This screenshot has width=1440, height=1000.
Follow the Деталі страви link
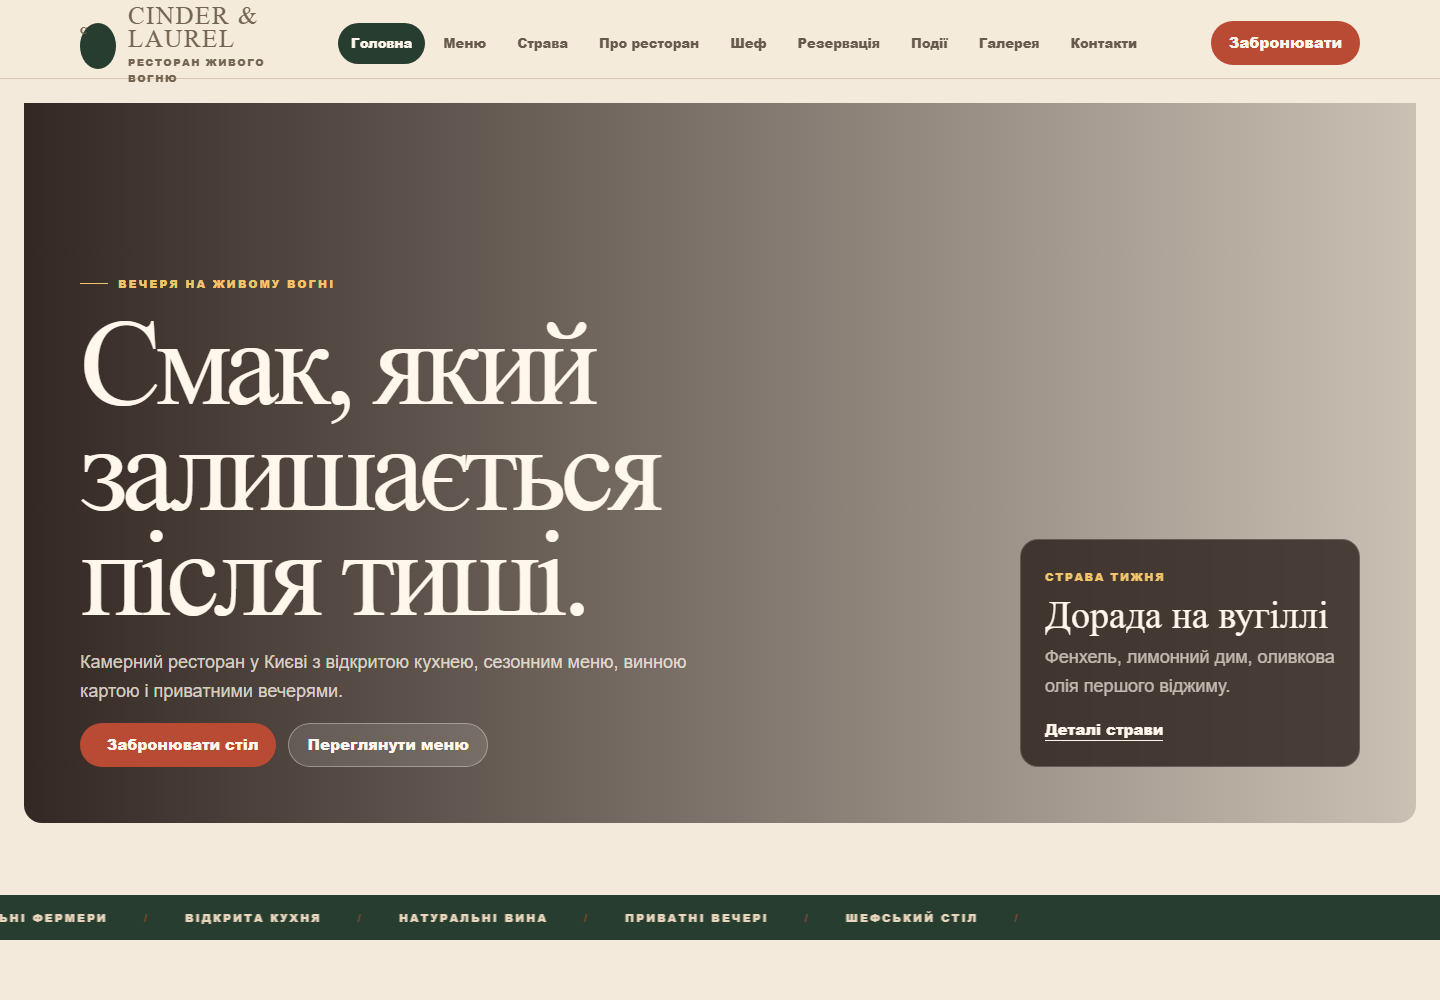coord(1104,730)
